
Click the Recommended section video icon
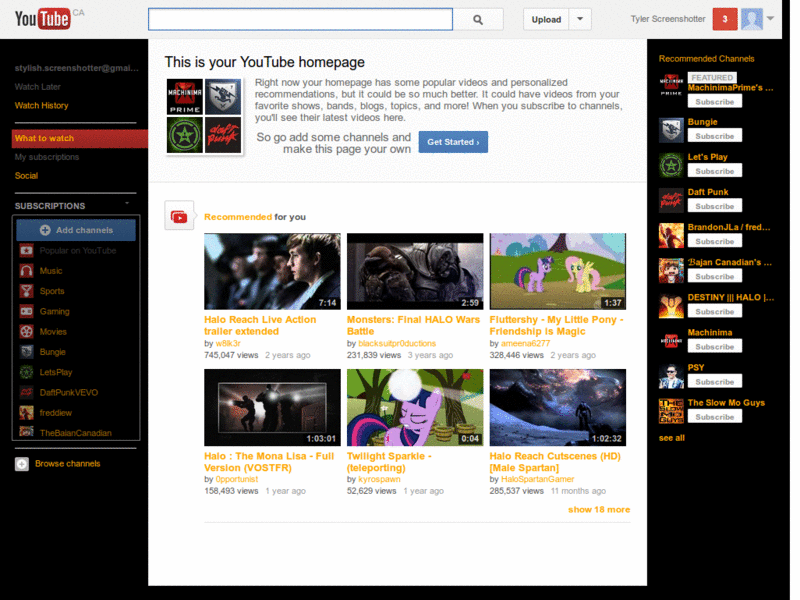[179, 216]
